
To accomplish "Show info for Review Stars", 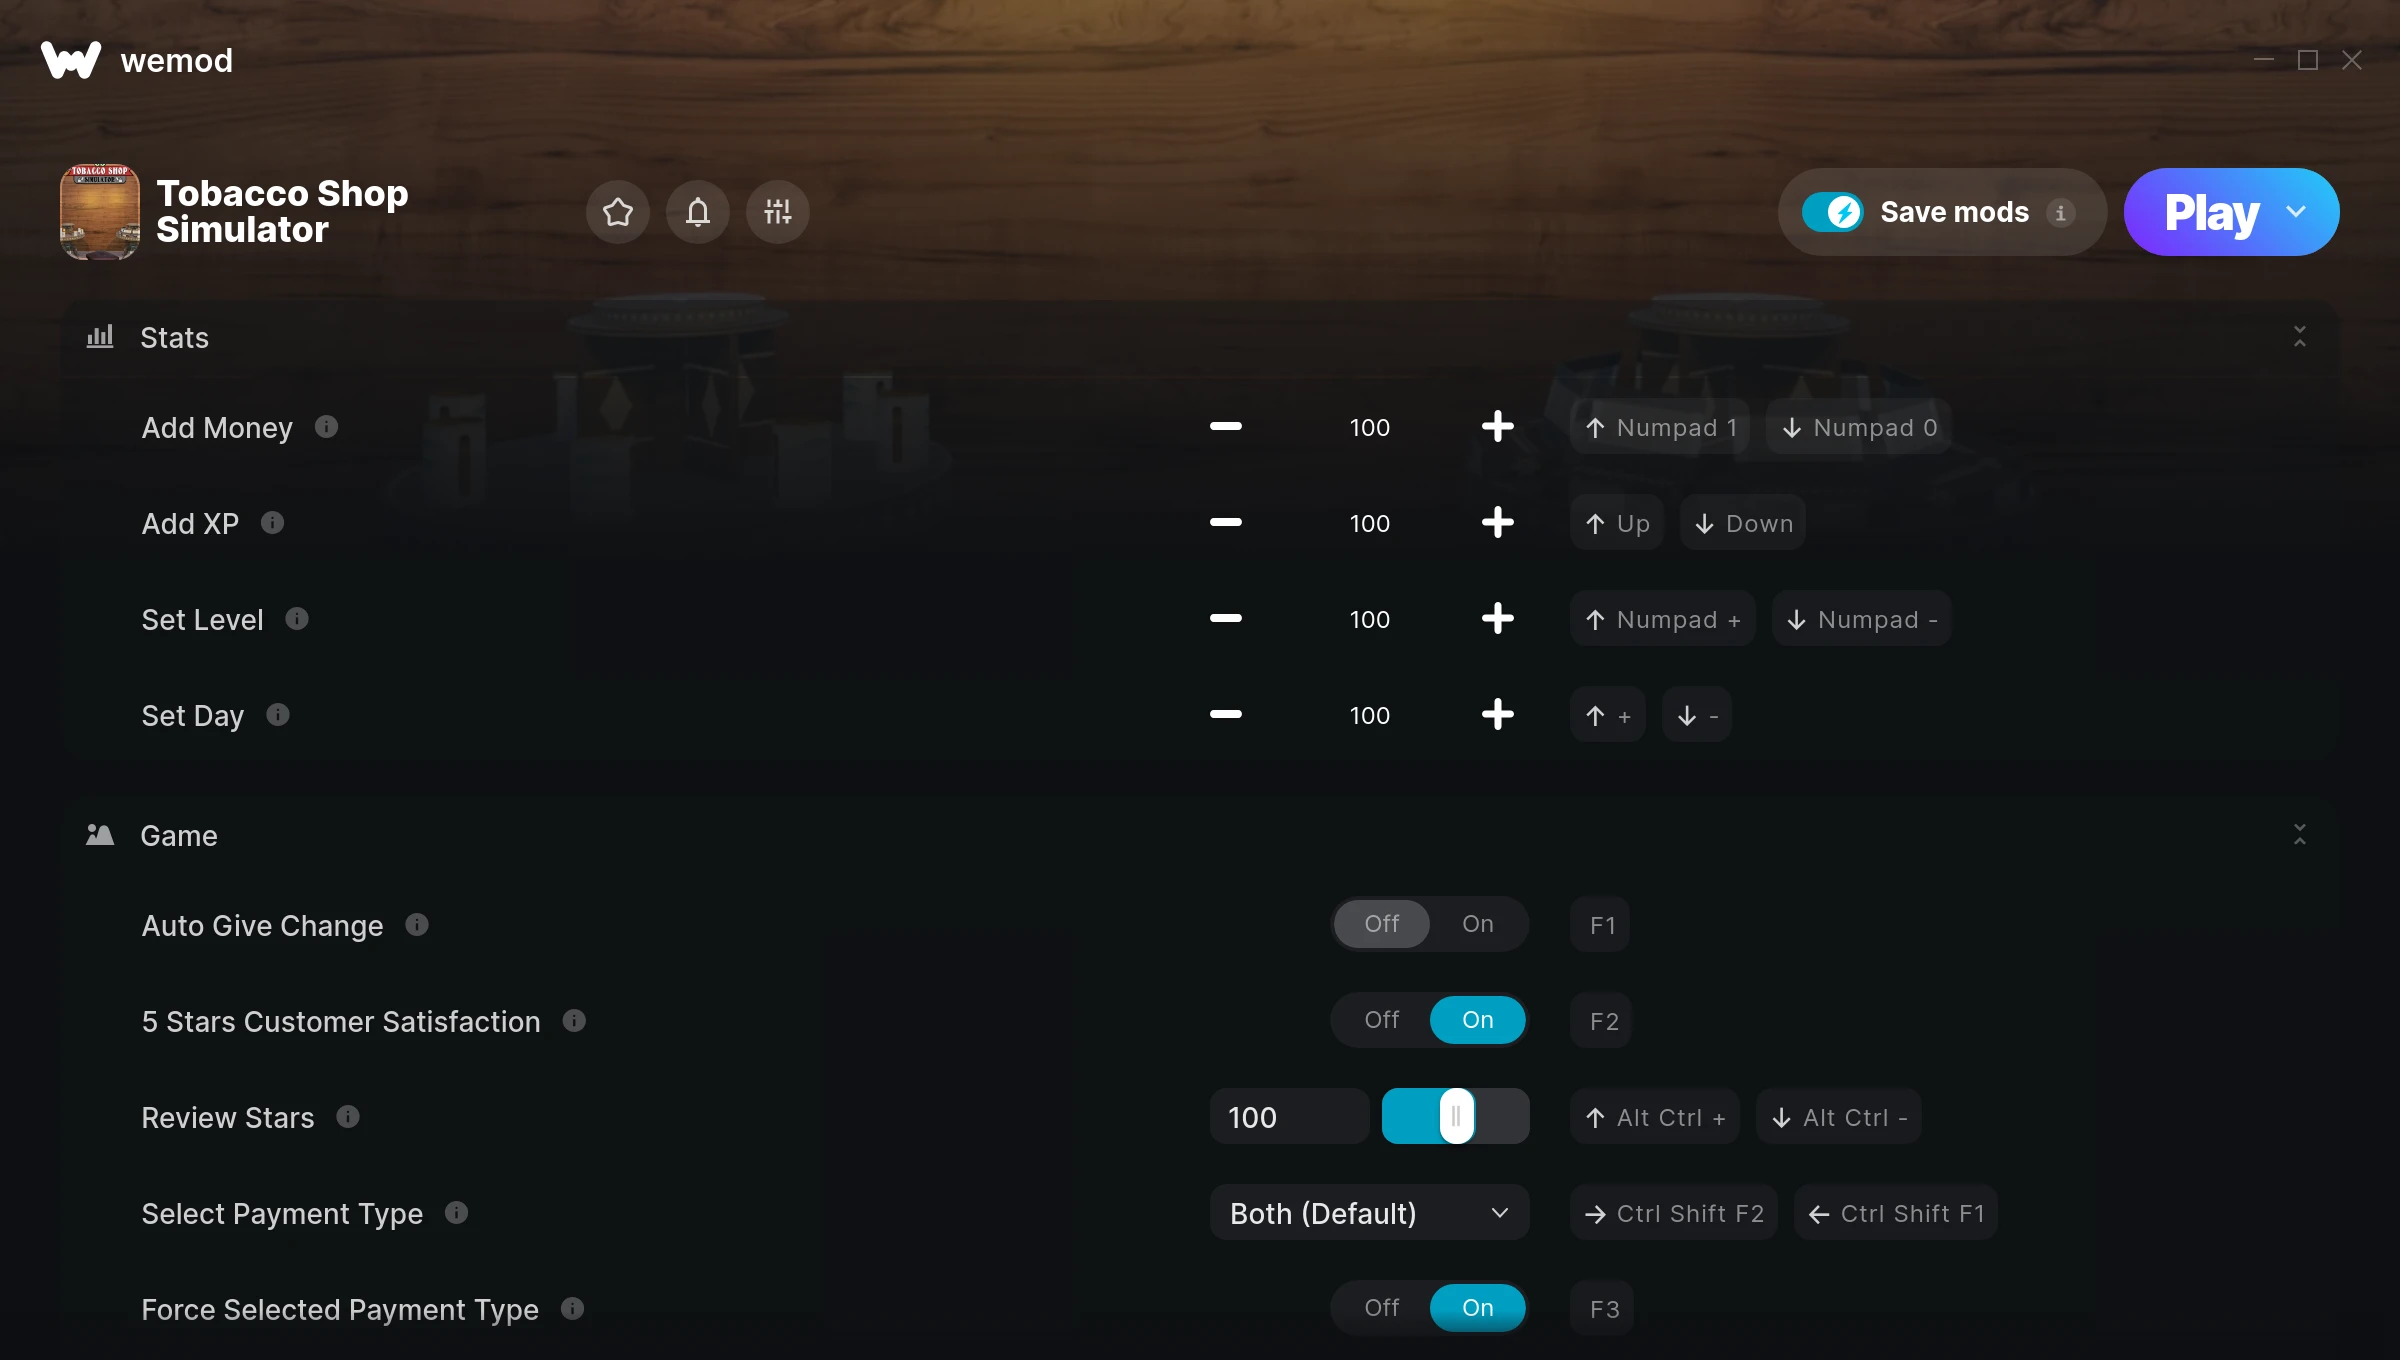I will pyautogui.click(x=348, y=1117).
